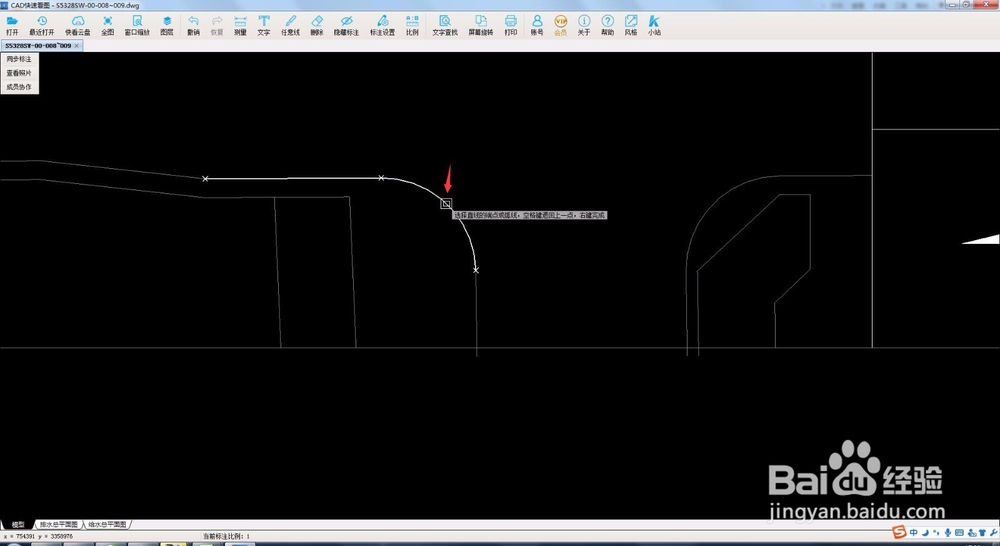The image size is (1000, 546).
Task: Click the Sogou S input method logo
Action: point(899,533)
